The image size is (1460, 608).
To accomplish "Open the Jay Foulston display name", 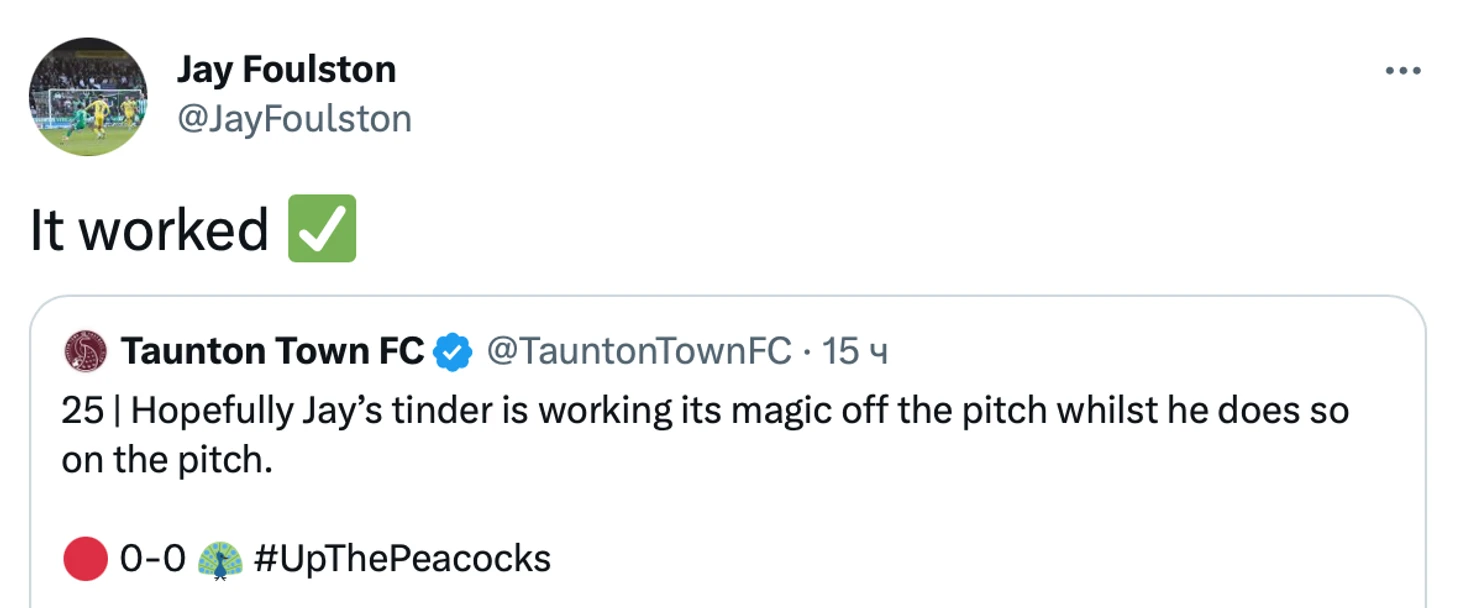I will tap(286, 70).
